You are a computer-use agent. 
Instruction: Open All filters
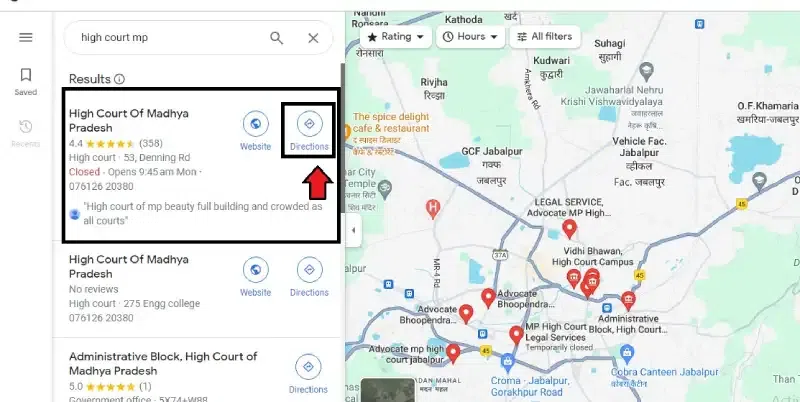point(544,37)
